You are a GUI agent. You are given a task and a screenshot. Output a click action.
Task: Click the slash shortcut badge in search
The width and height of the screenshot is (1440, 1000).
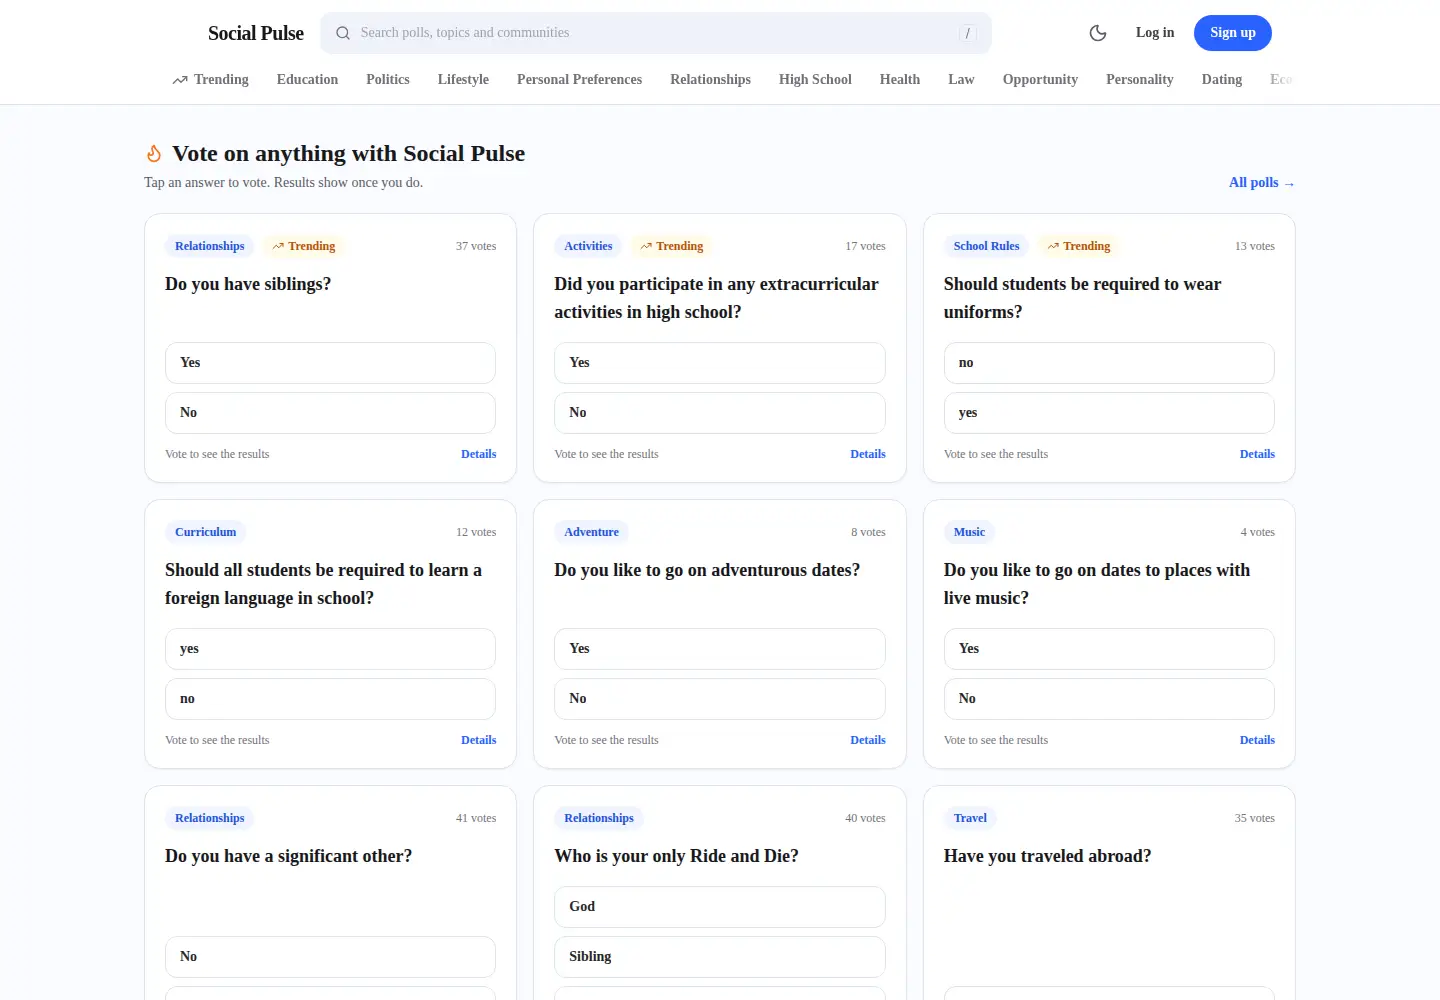pyautogui.click(x=967, y=33)
